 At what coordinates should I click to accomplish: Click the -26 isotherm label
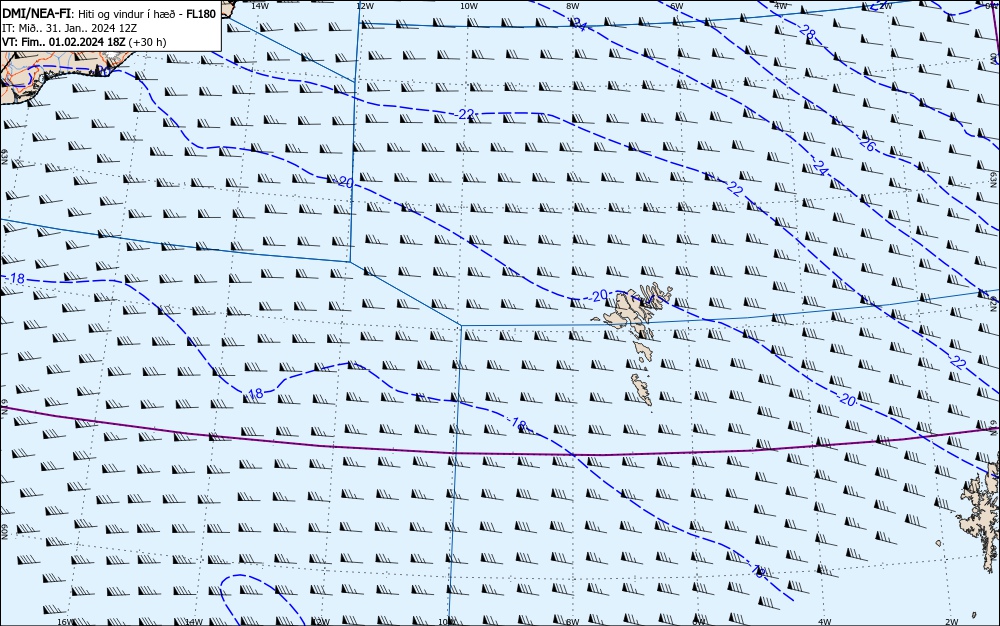pos(866,145)
